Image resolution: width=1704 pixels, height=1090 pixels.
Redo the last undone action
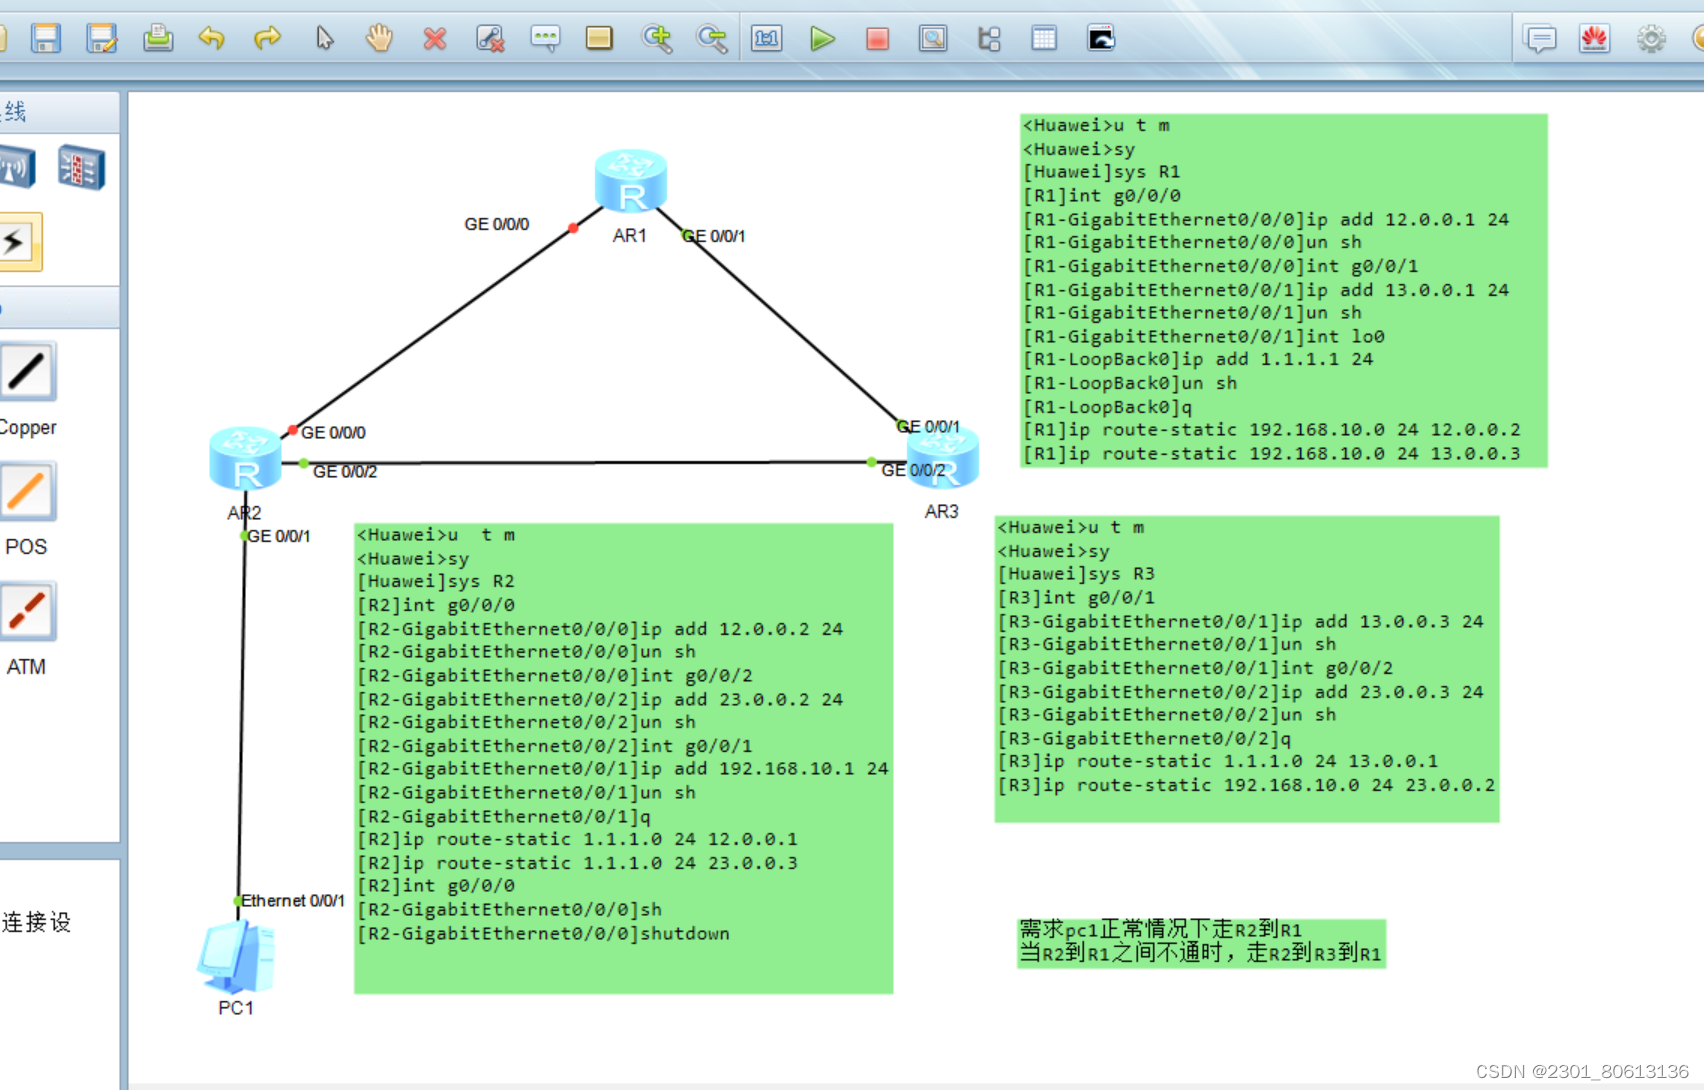pos(267,39)
